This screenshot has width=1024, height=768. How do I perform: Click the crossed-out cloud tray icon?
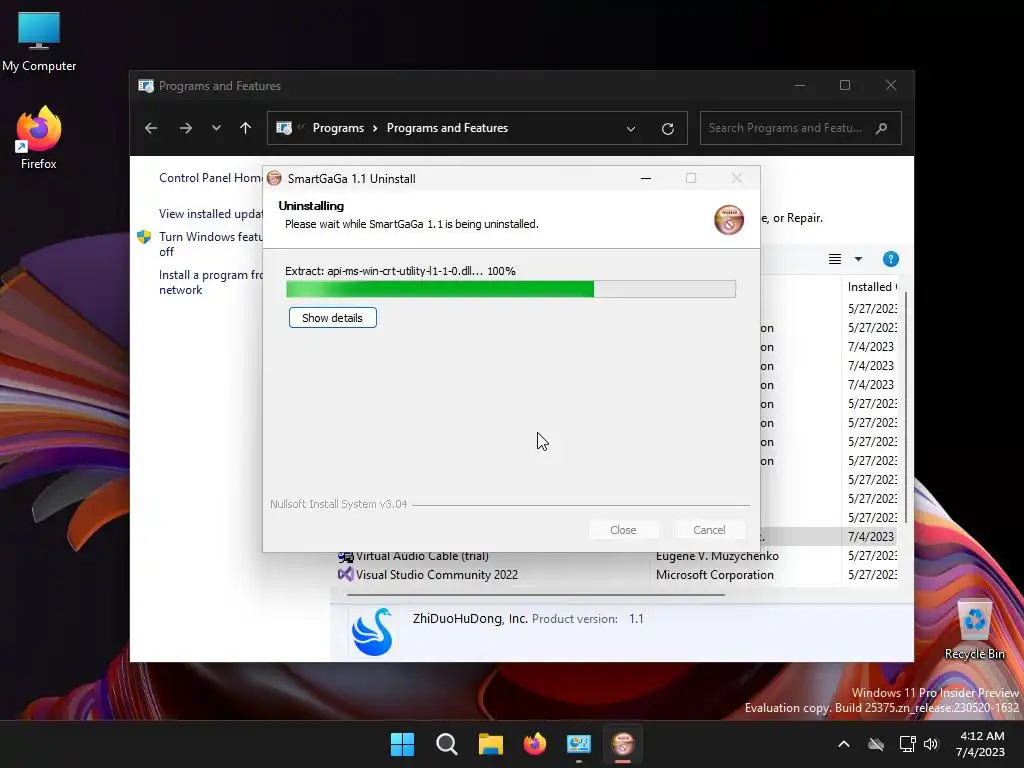[876, 744]
